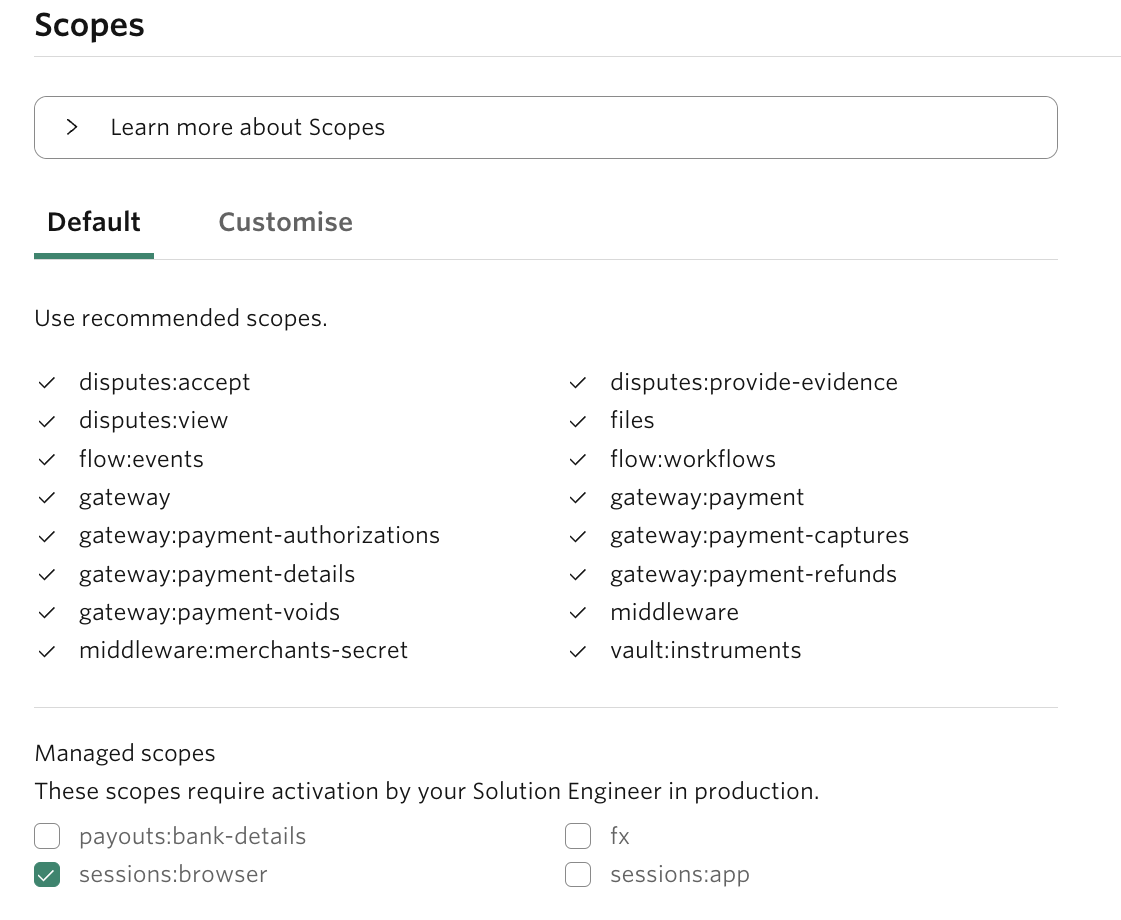The width and height of the screenshot is (1121, 920).
Task: Enable the sessions:app scope checkbox
Action: tap(578, 875)
